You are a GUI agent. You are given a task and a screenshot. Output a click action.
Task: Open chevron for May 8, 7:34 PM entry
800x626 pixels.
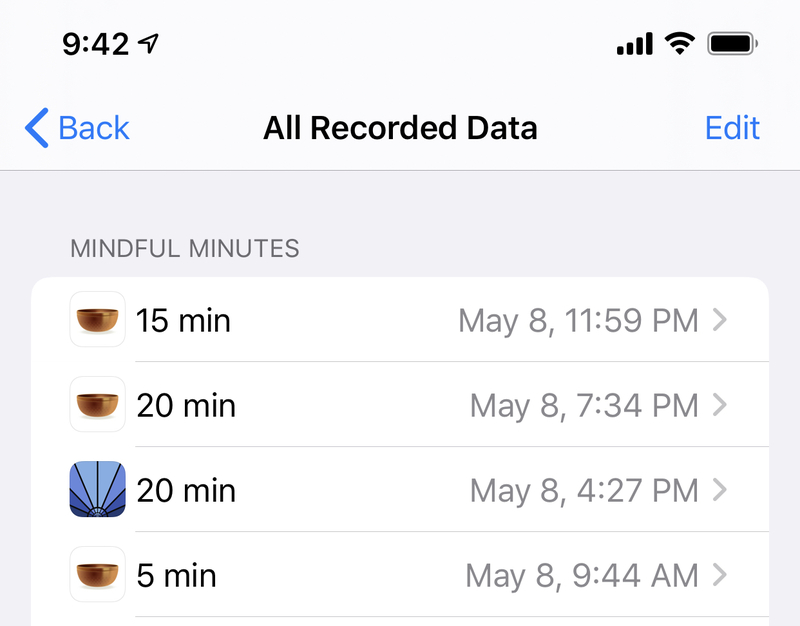(x=720, y=405)
